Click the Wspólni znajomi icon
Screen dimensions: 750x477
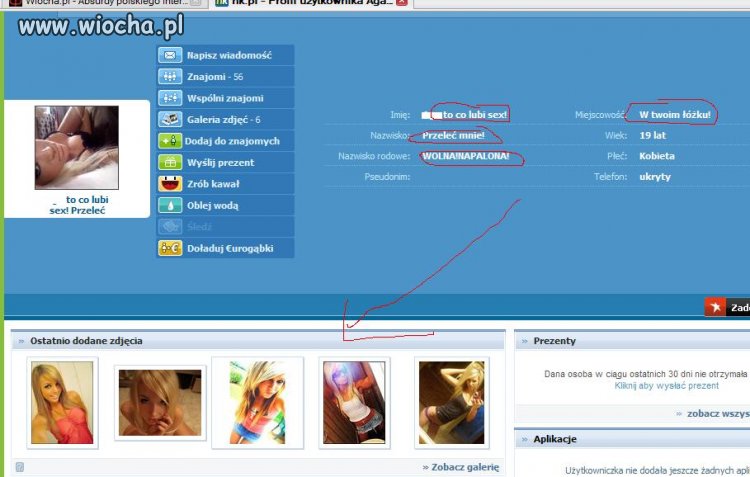tap(170, 98)
